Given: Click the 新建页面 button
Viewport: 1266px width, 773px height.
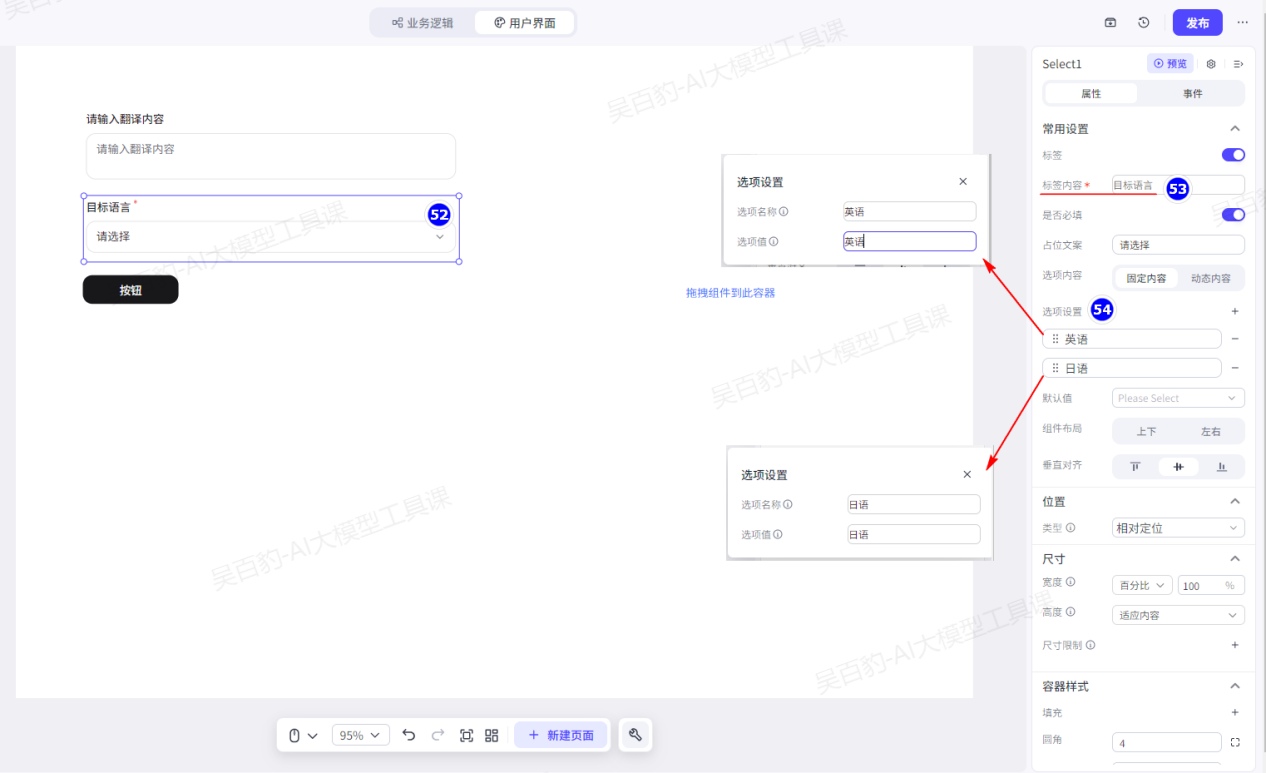Looking at the screenshot, I should pos(561,735).
